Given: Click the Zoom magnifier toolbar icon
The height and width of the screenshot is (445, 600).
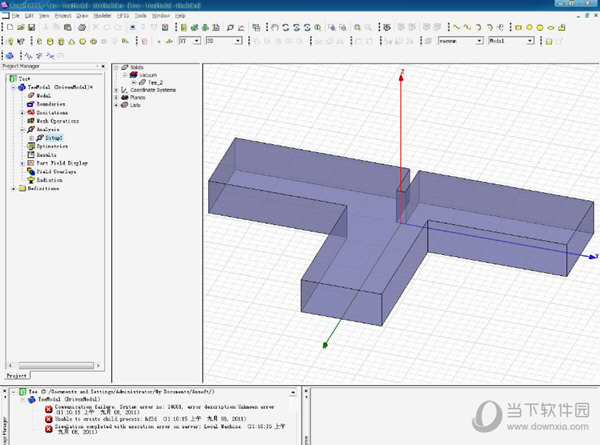Looking at the screenshot, I should point(318,27).
